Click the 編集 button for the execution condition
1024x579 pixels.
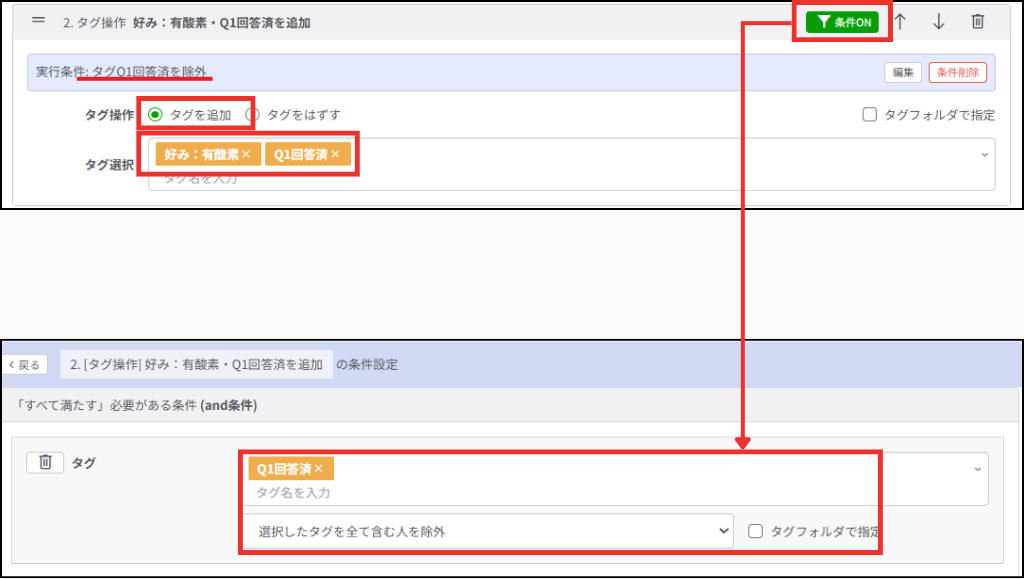pyautogui.click(x=902, y=72)
